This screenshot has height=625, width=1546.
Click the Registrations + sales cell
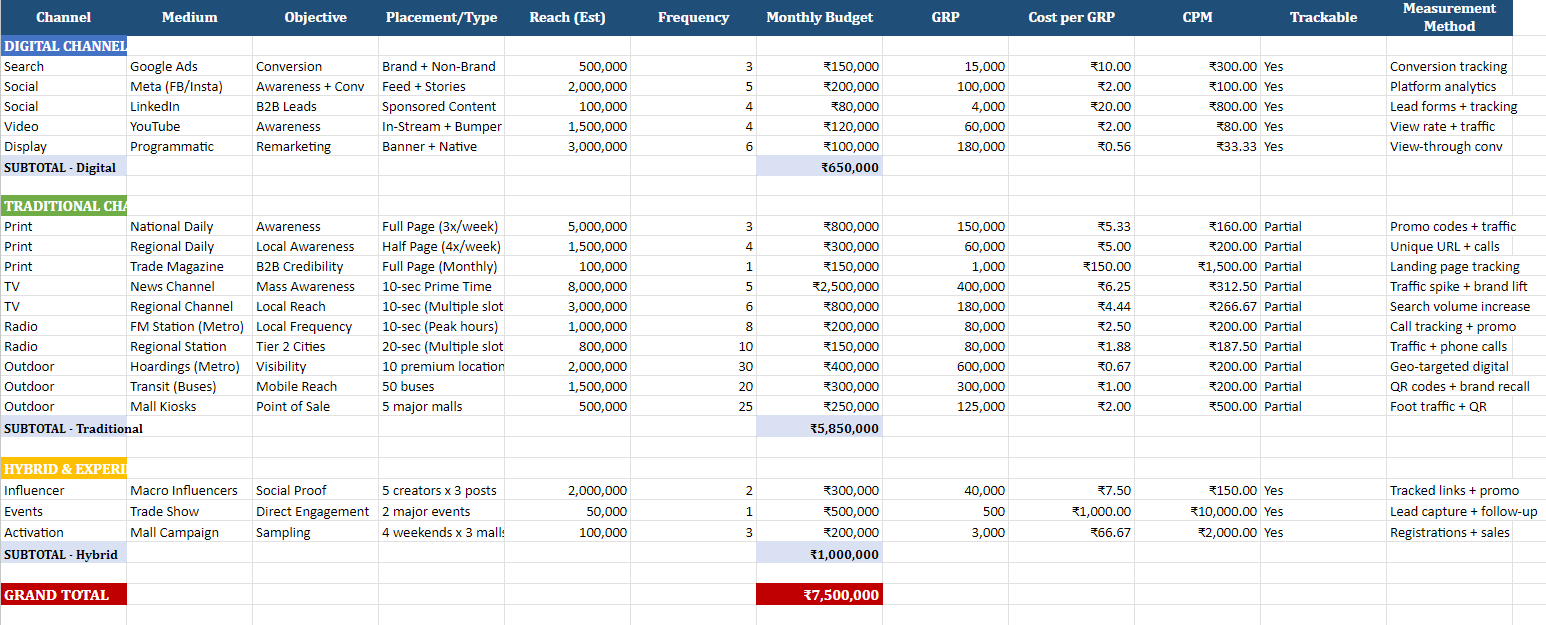1449,532
